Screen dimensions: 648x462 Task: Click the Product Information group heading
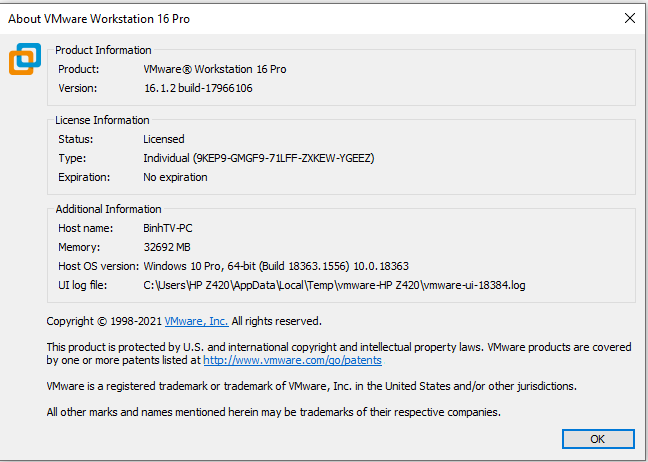[103, 50]
